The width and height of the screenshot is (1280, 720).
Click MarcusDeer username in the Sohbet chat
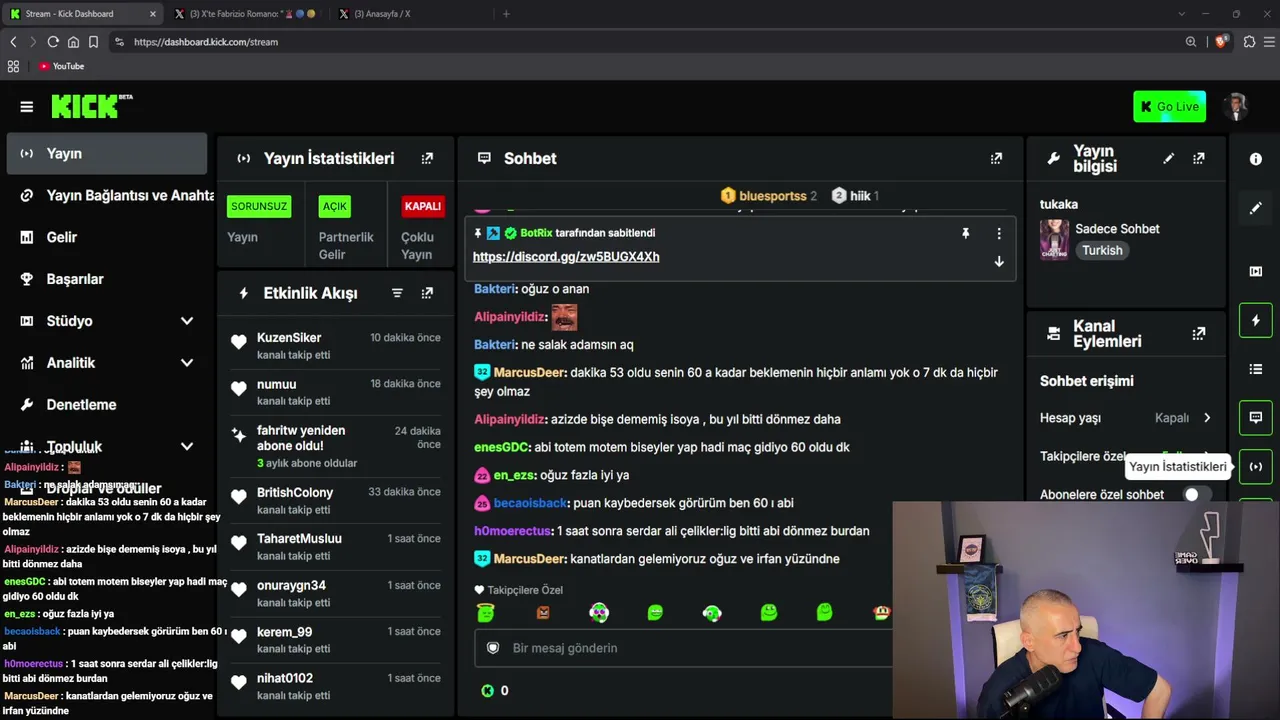pos(530,373)
